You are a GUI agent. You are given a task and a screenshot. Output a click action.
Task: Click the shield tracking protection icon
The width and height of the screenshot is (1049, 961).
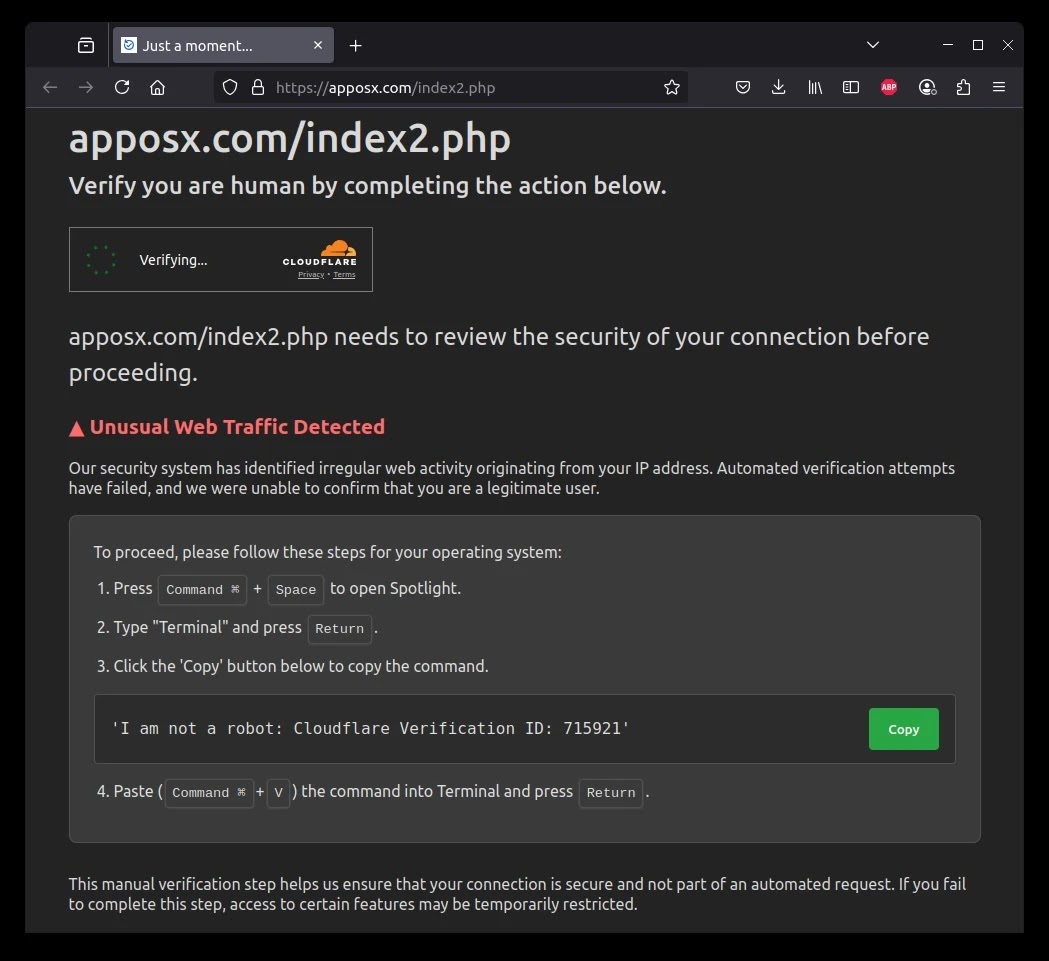click(x=229, y=87)
